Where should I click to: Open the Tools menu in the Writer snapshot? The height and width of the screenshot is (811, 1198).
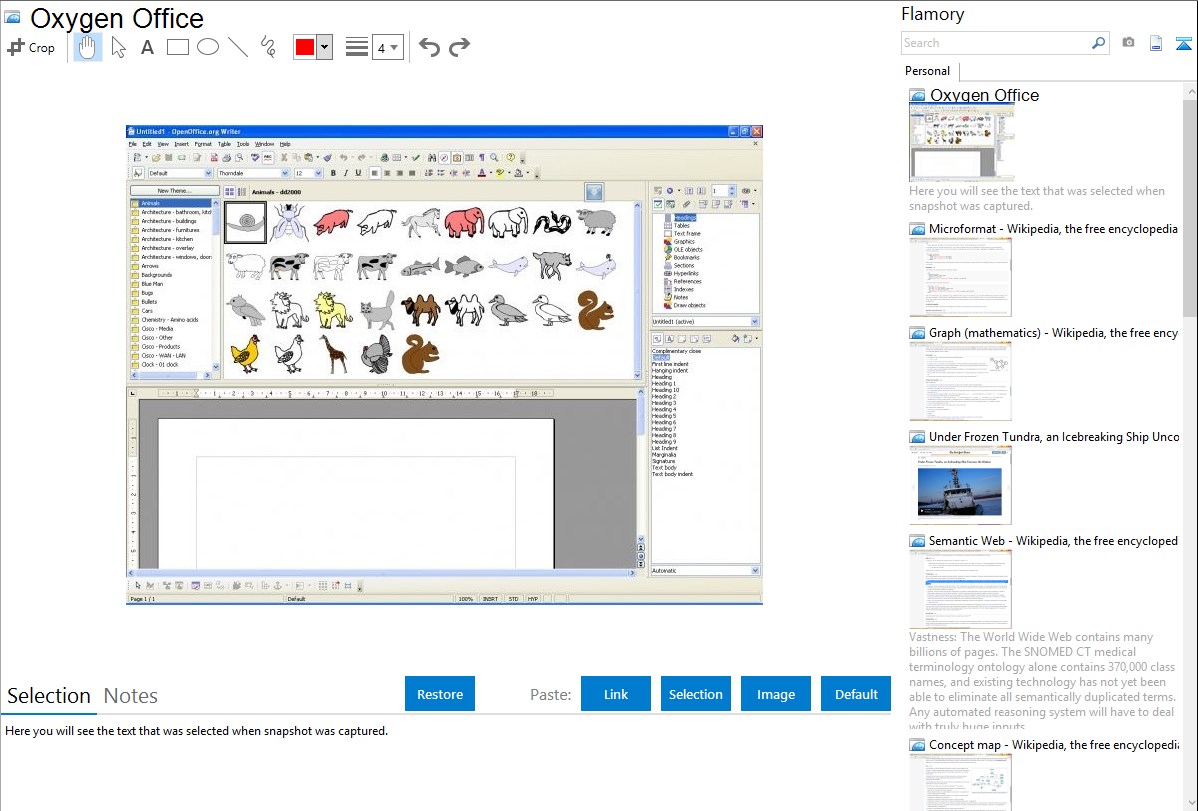coord(243,144)
